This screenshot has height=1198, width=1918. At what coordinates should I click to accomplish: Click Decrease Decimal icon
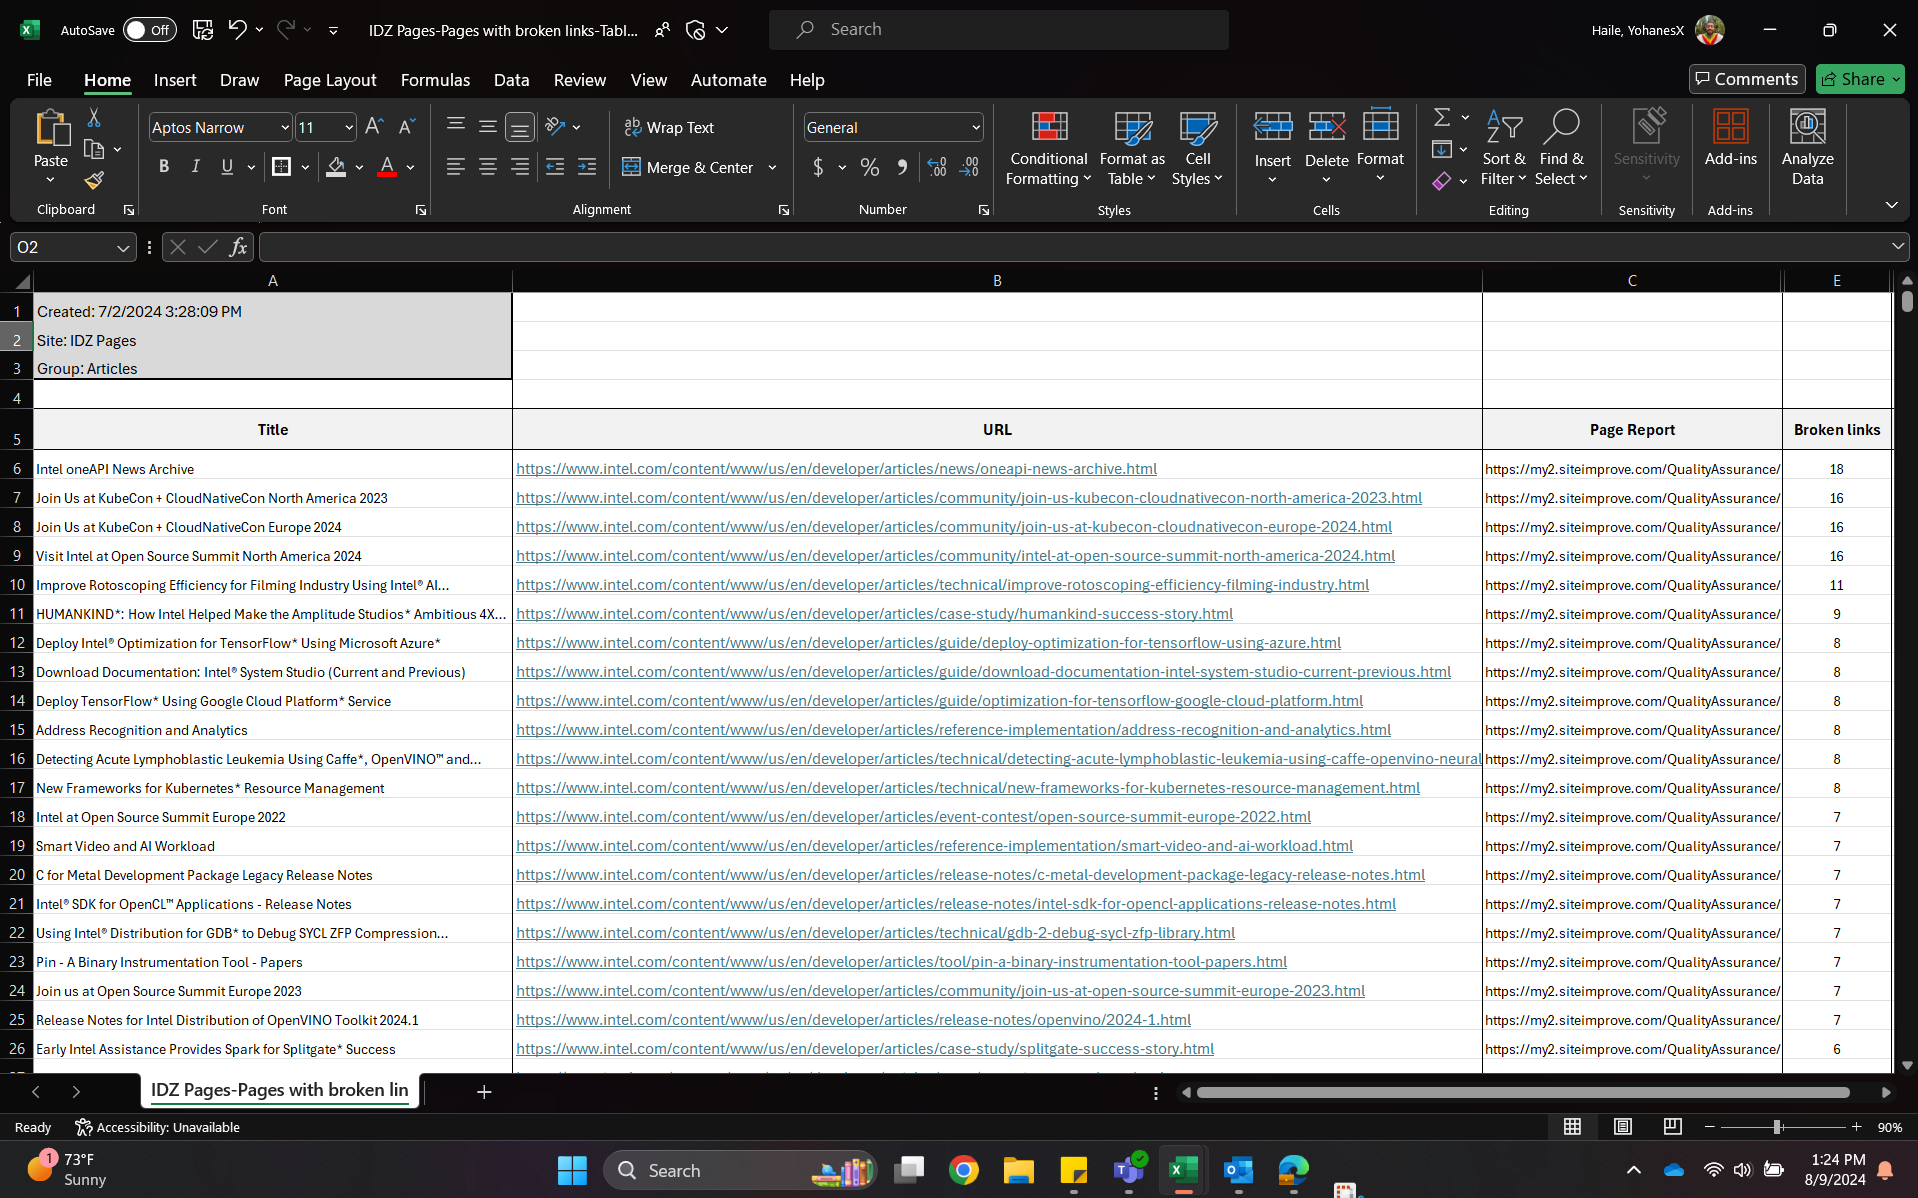pyautogui.click(x=969, y=168)
